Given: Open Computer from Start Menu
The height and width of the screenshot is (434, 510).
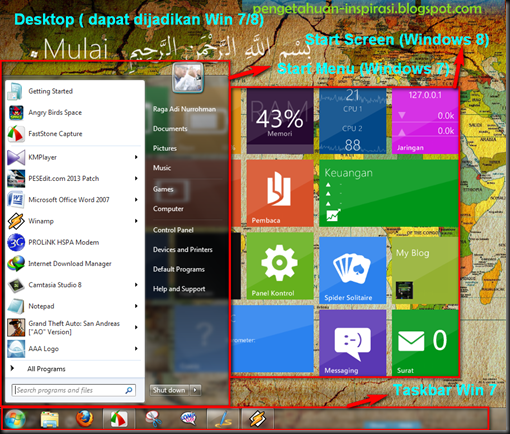Looking at the screenshot, I should [168, 209].
